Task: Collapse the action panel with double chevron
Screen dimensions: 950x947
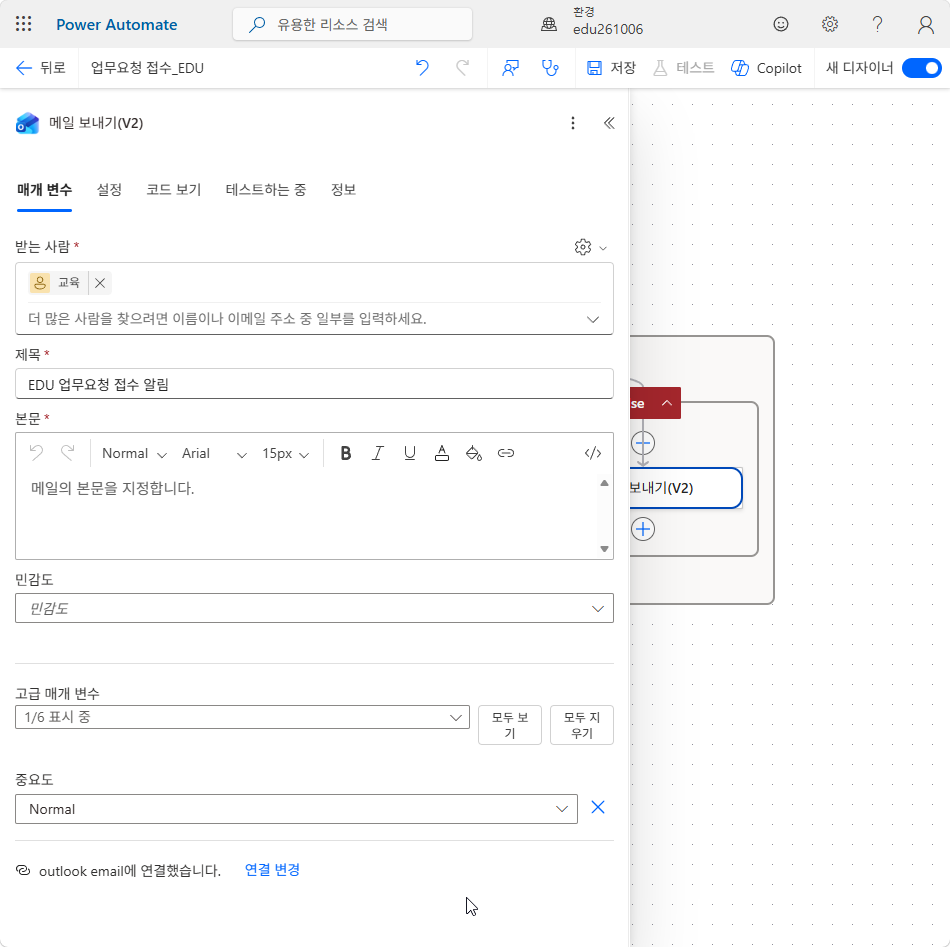Action: (609, 123)
